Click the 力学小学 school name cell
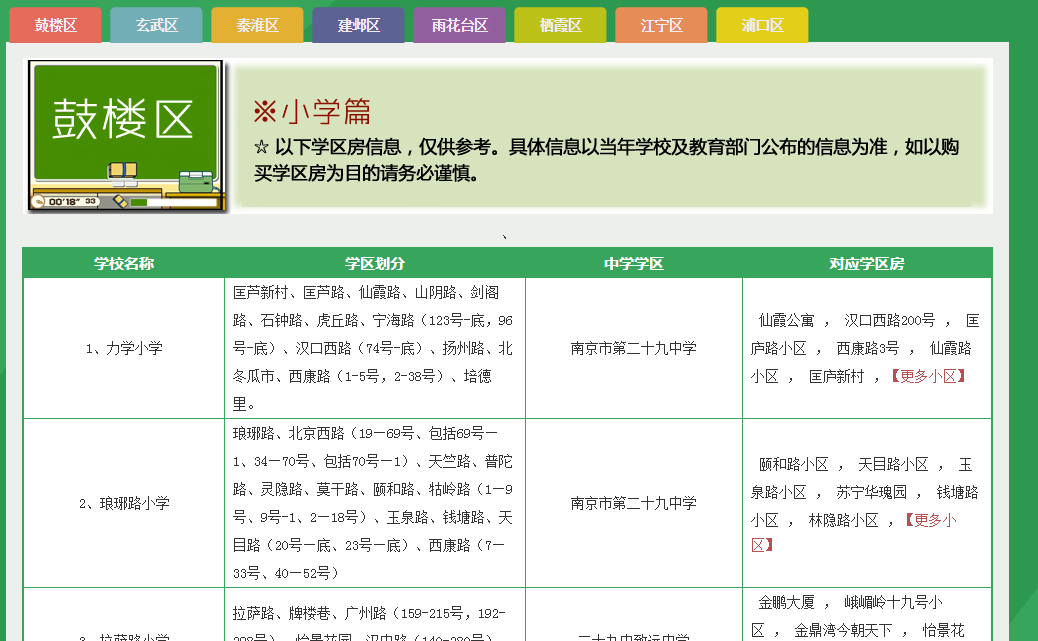The image size is (1038, 641). click(124, 349)
